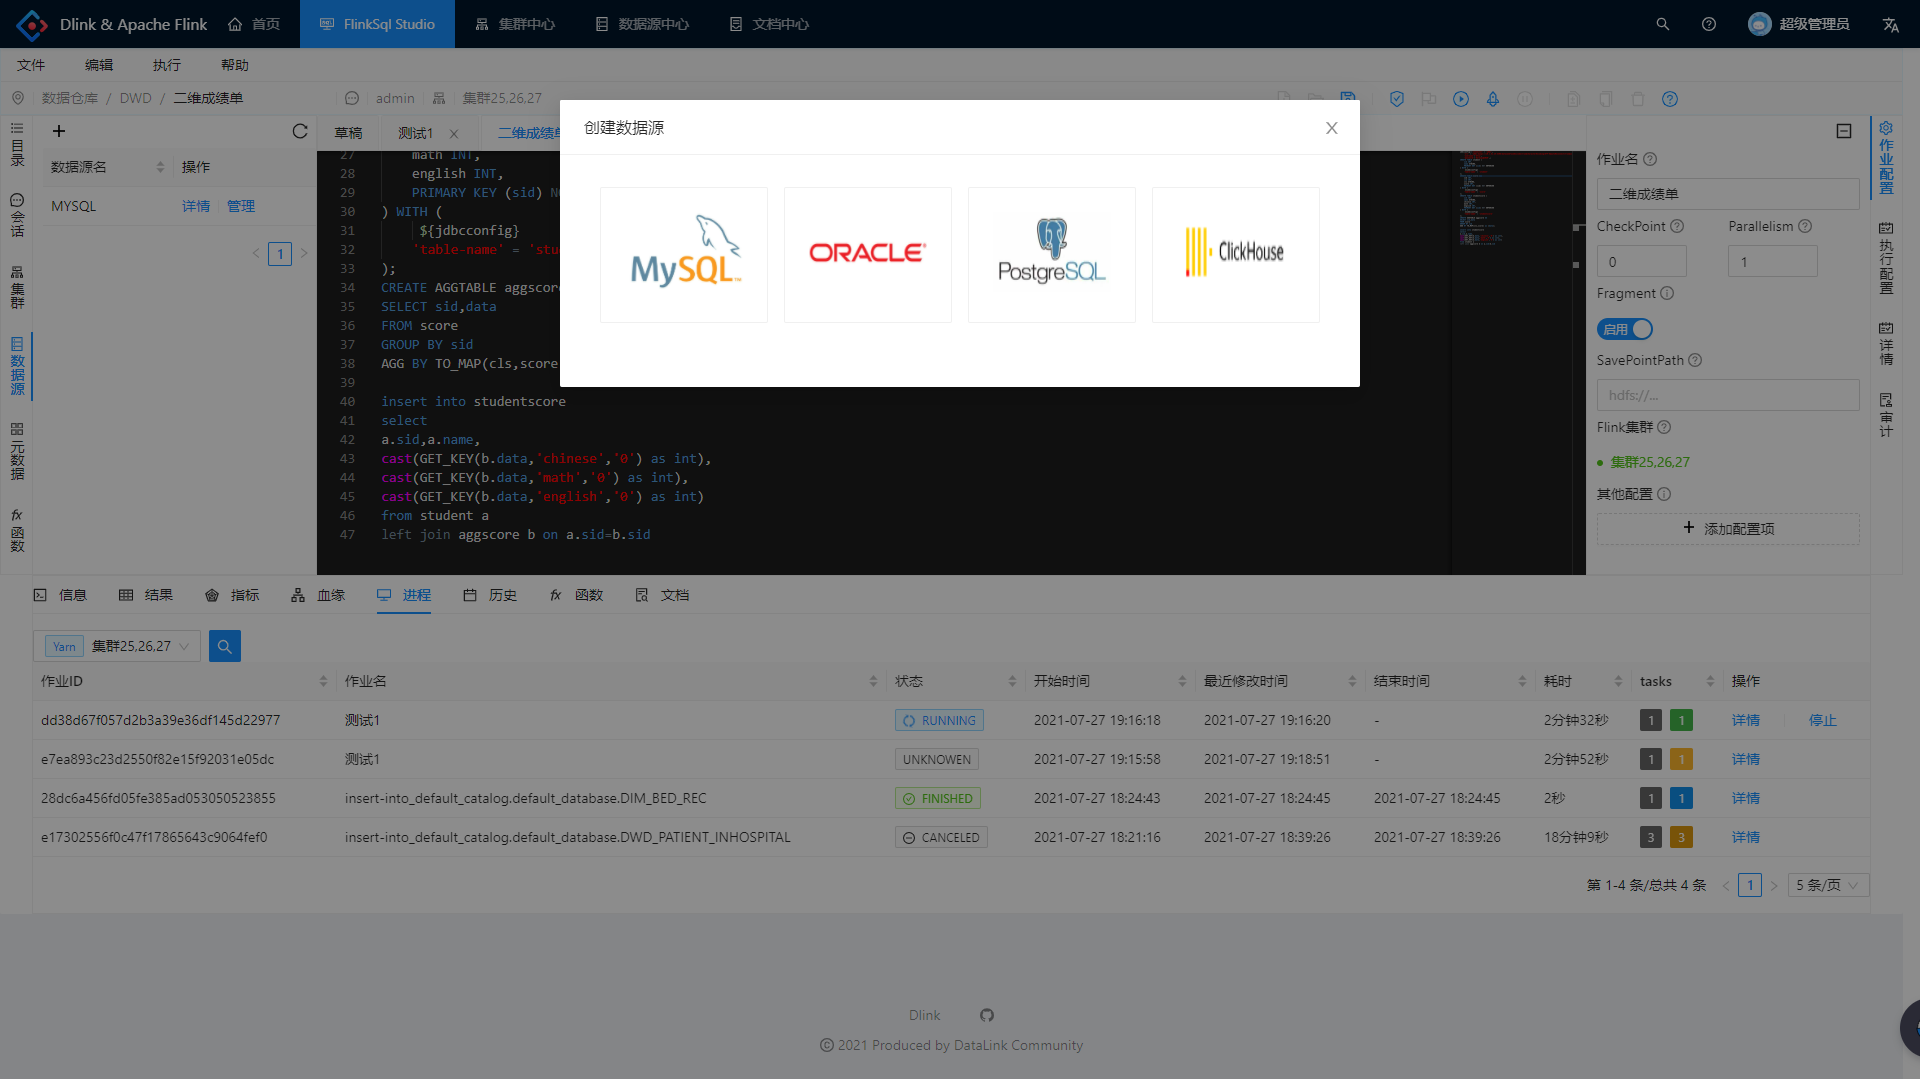Open the 帮助 menu
Viewport: 1920px width, 1079px height.
235,65
